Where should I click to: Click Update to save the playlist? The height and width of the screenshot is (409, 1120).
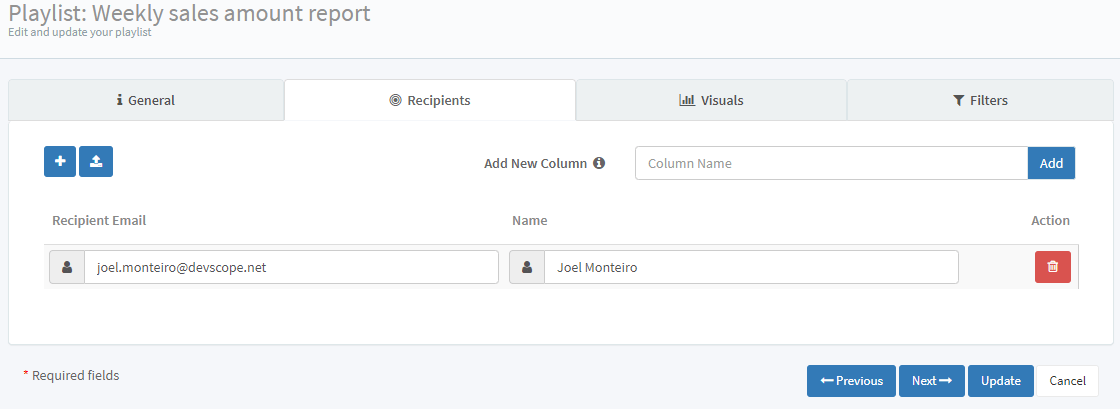[x=1000, y=381]
